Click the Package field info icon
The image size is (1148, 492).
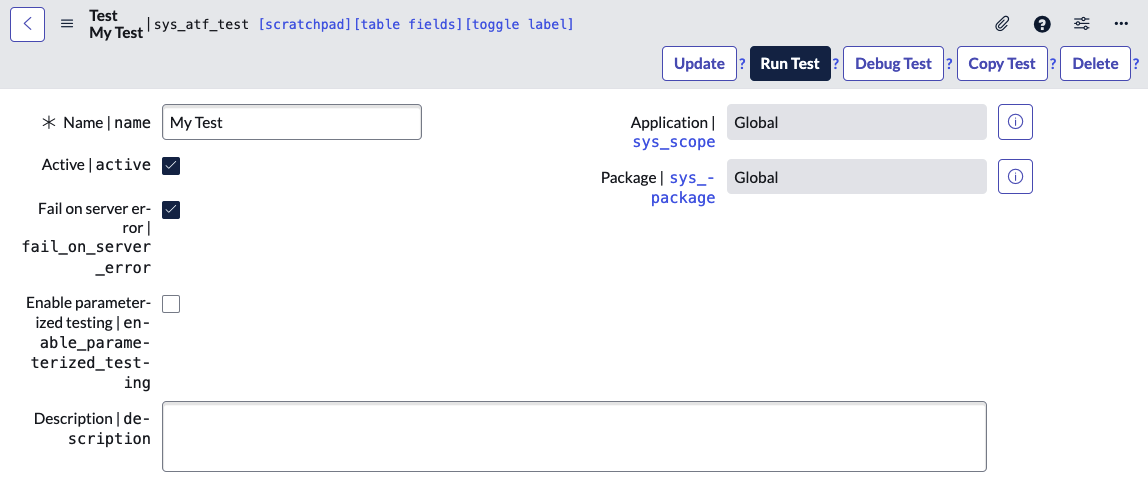point(1015,177)
